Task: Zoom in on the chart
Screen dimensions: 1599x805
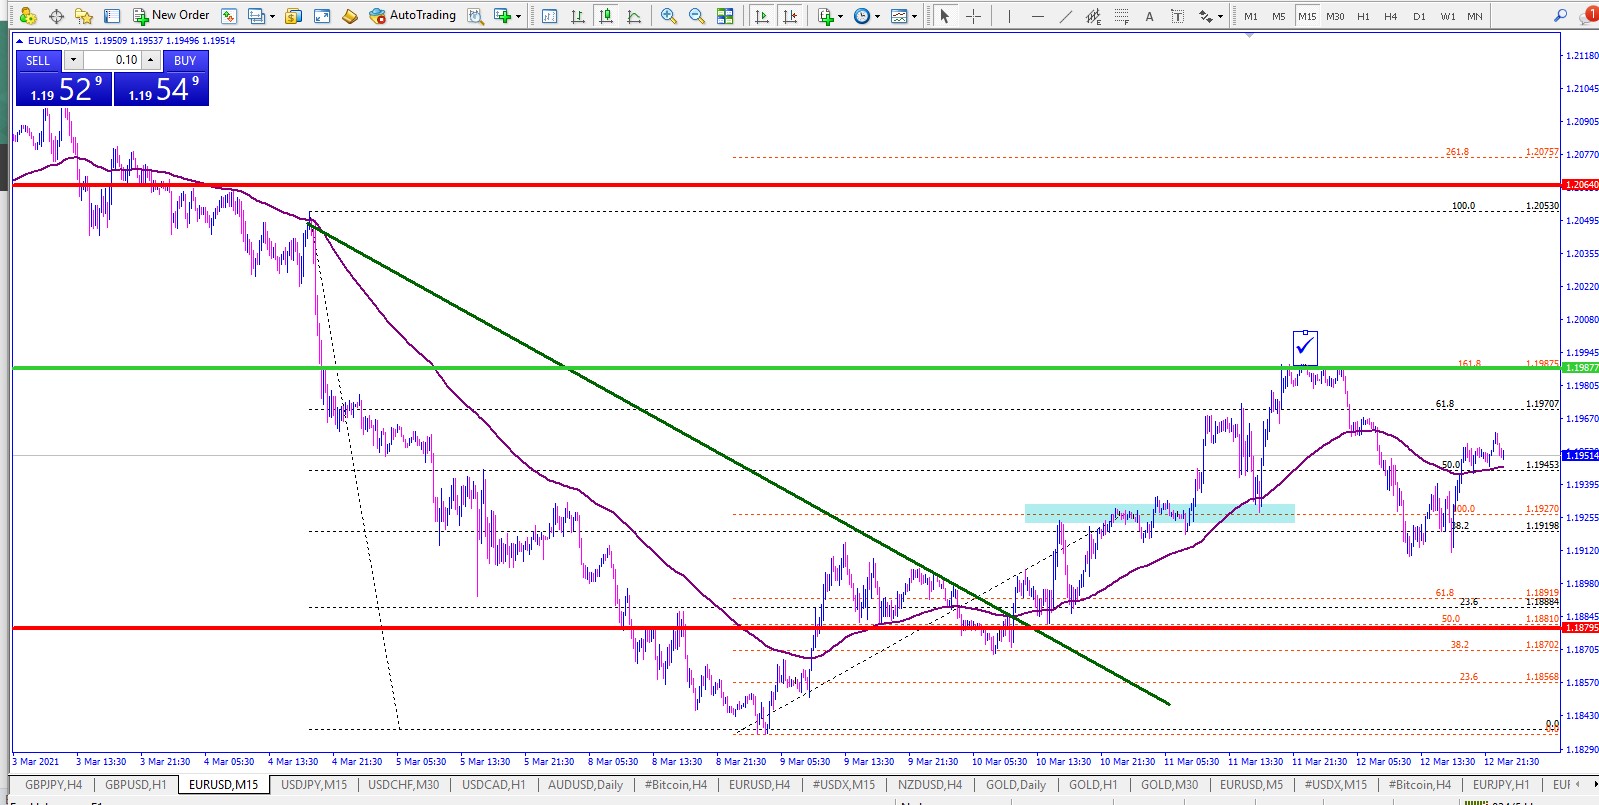Action: coord(669,16)
